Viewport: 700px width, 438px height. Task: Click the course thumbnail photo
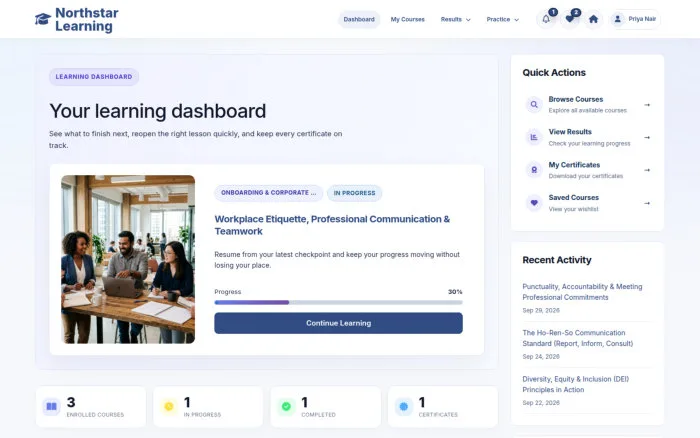pos(128,259)
